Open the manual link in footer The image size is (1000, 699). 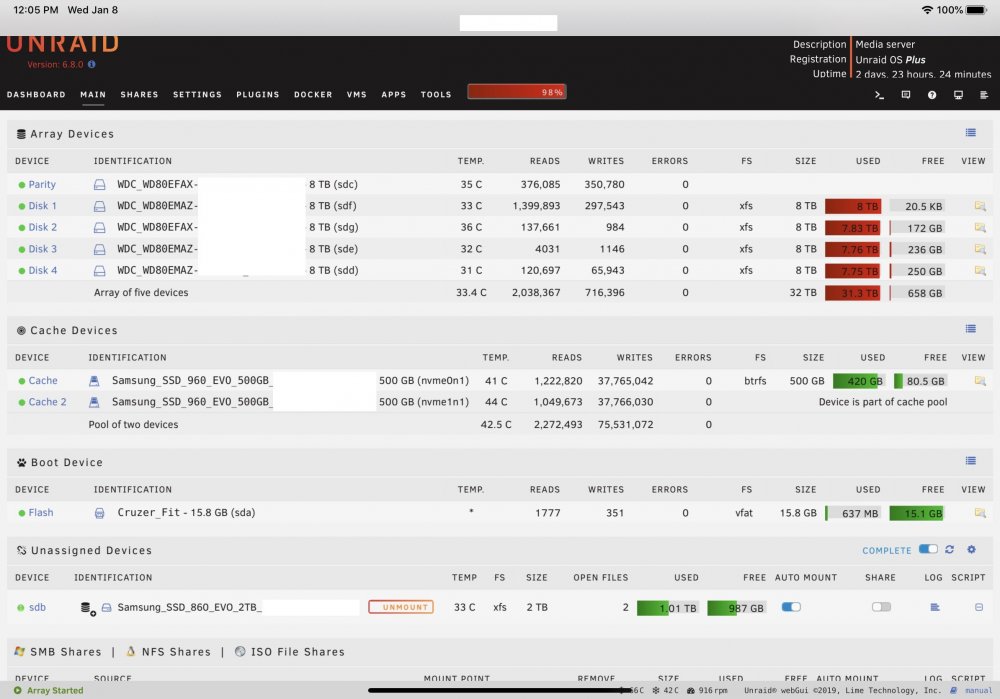click(x=978, y=691)
